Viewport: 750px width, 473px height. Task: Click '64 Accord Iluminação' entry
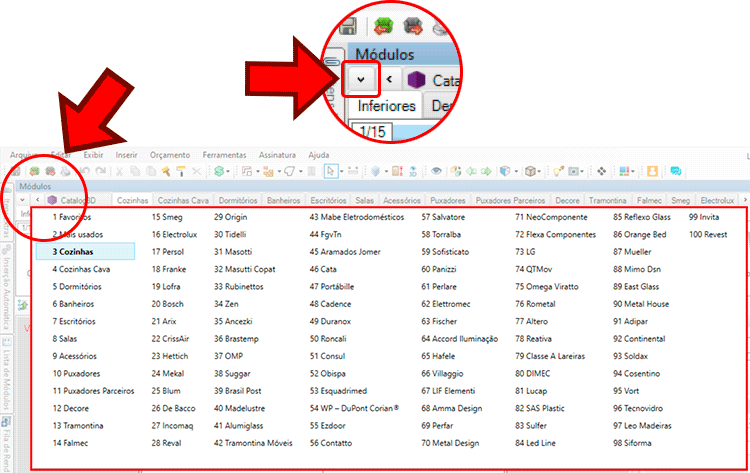460,339
